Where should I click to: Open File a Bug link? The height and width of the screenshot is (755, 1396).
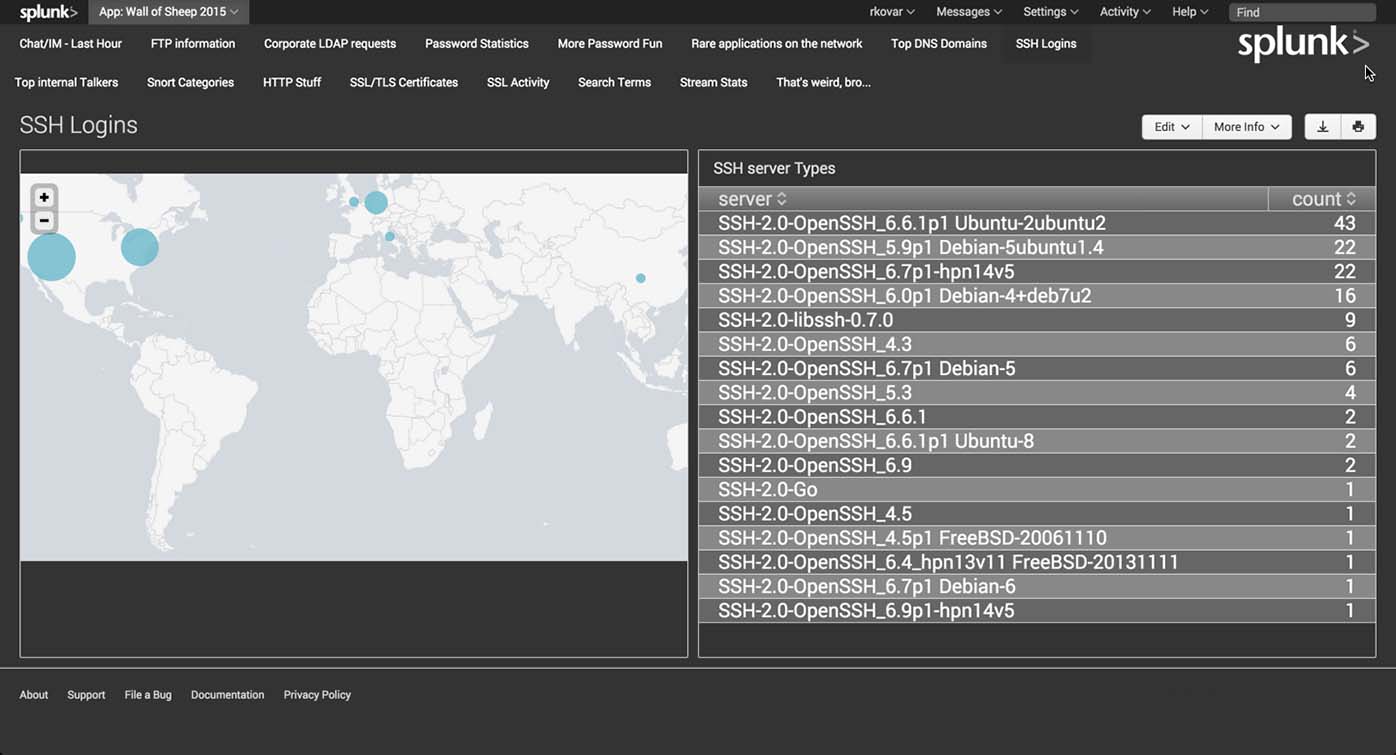(x=148, y=695)
